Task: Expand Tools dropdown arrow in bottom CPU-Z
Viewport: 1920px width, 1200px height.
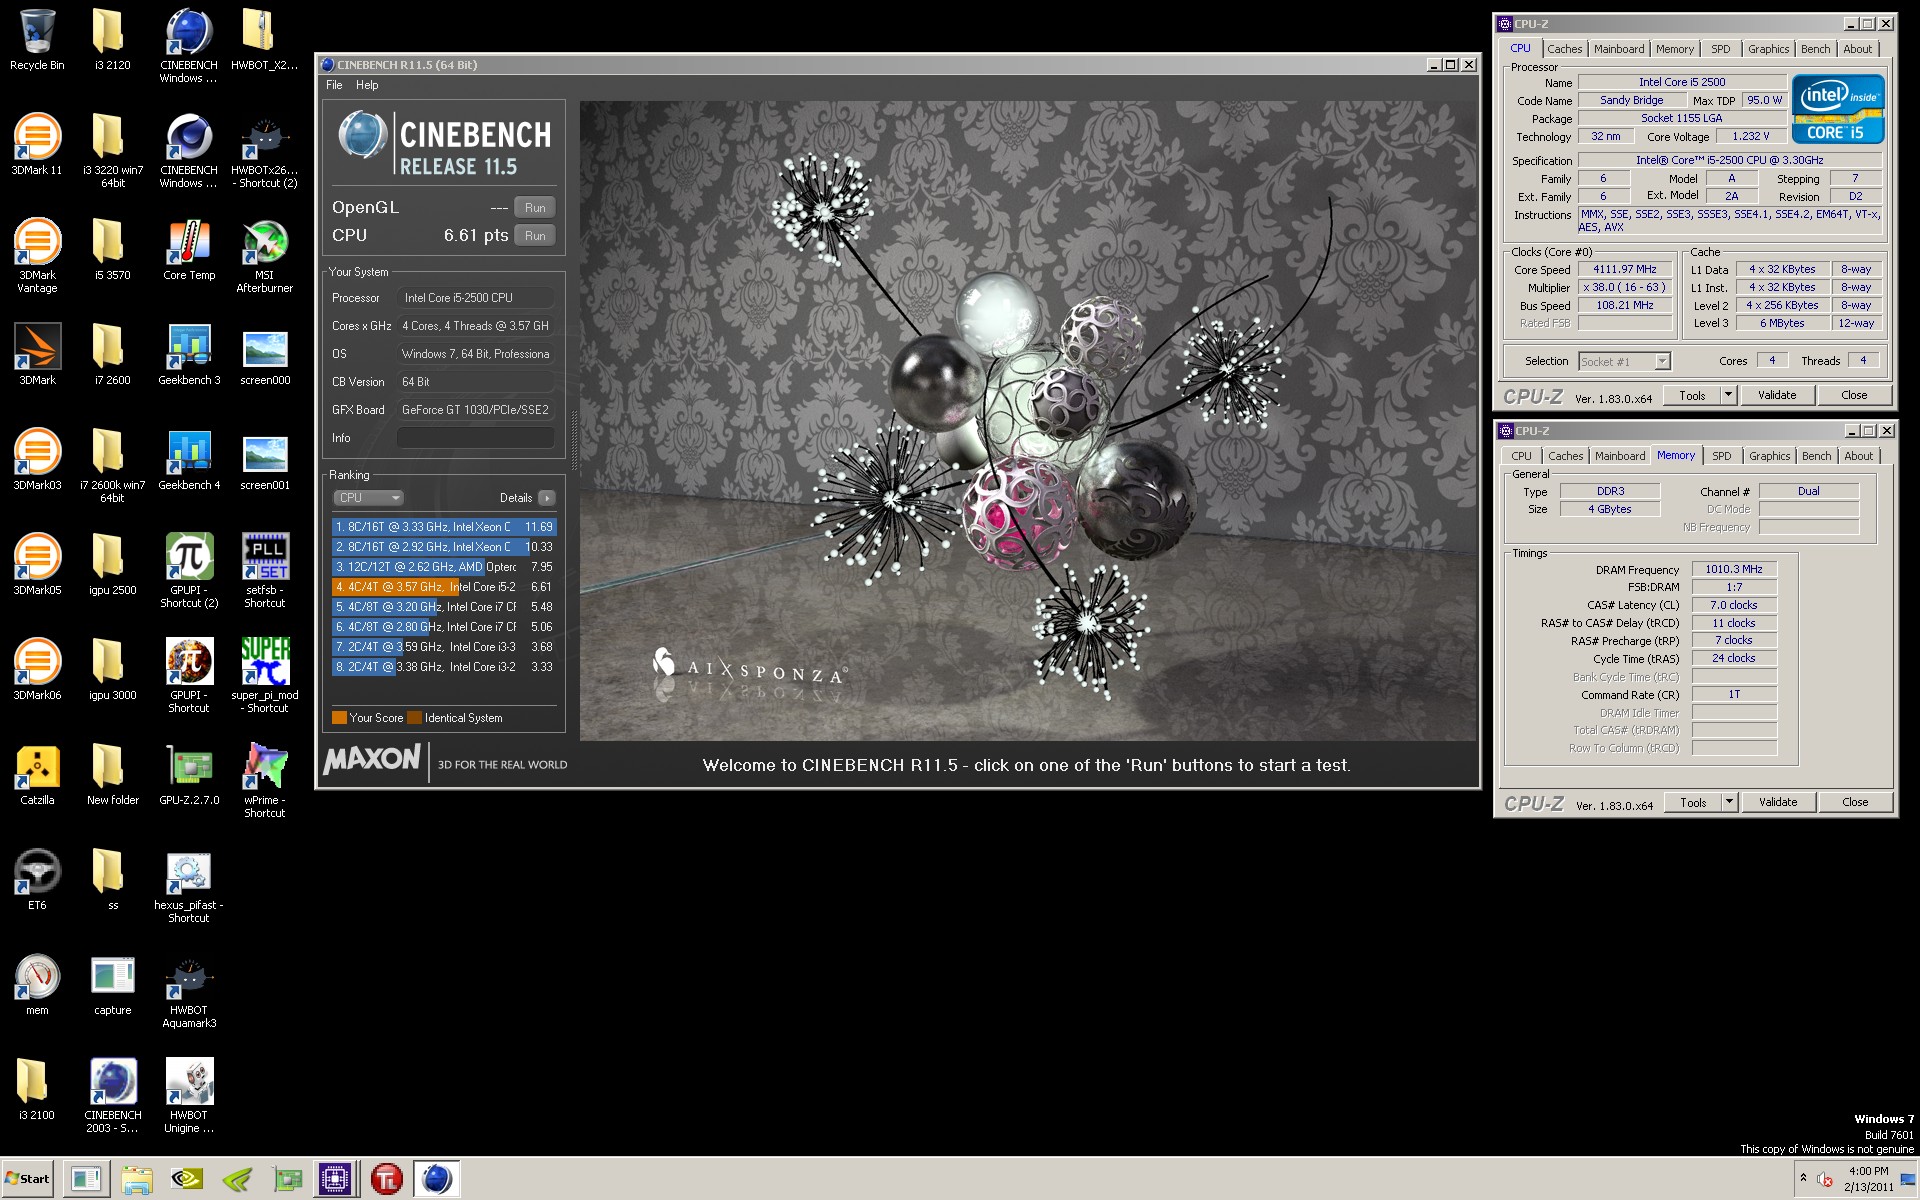Action: [1729, 802]
